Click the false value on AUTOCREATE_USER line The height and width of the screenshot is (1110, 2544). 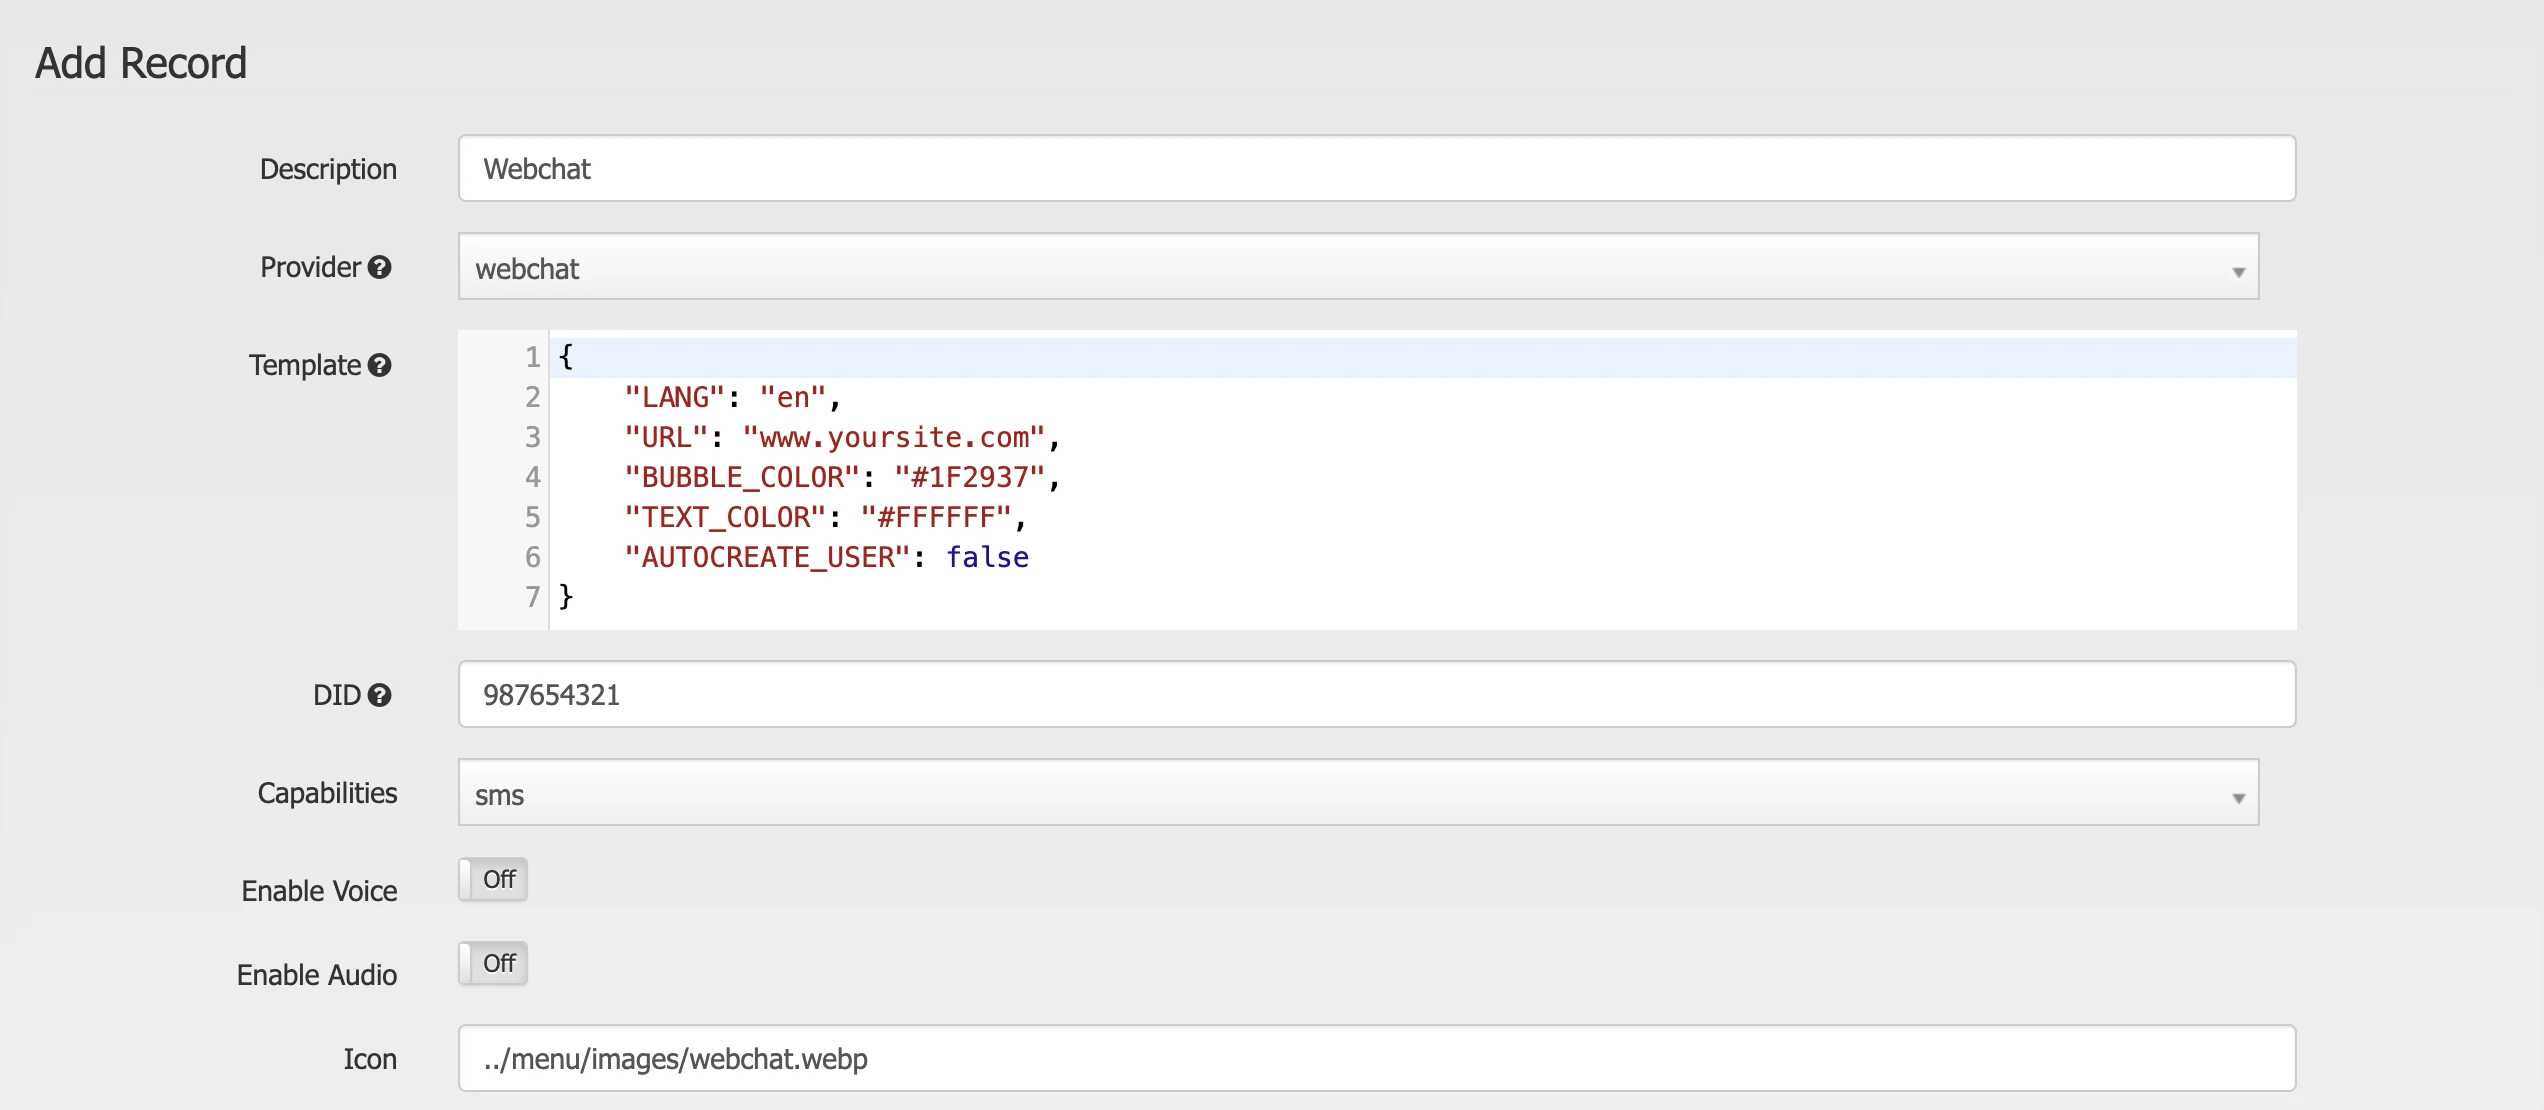pyautogui.click(x=987, y=557)
